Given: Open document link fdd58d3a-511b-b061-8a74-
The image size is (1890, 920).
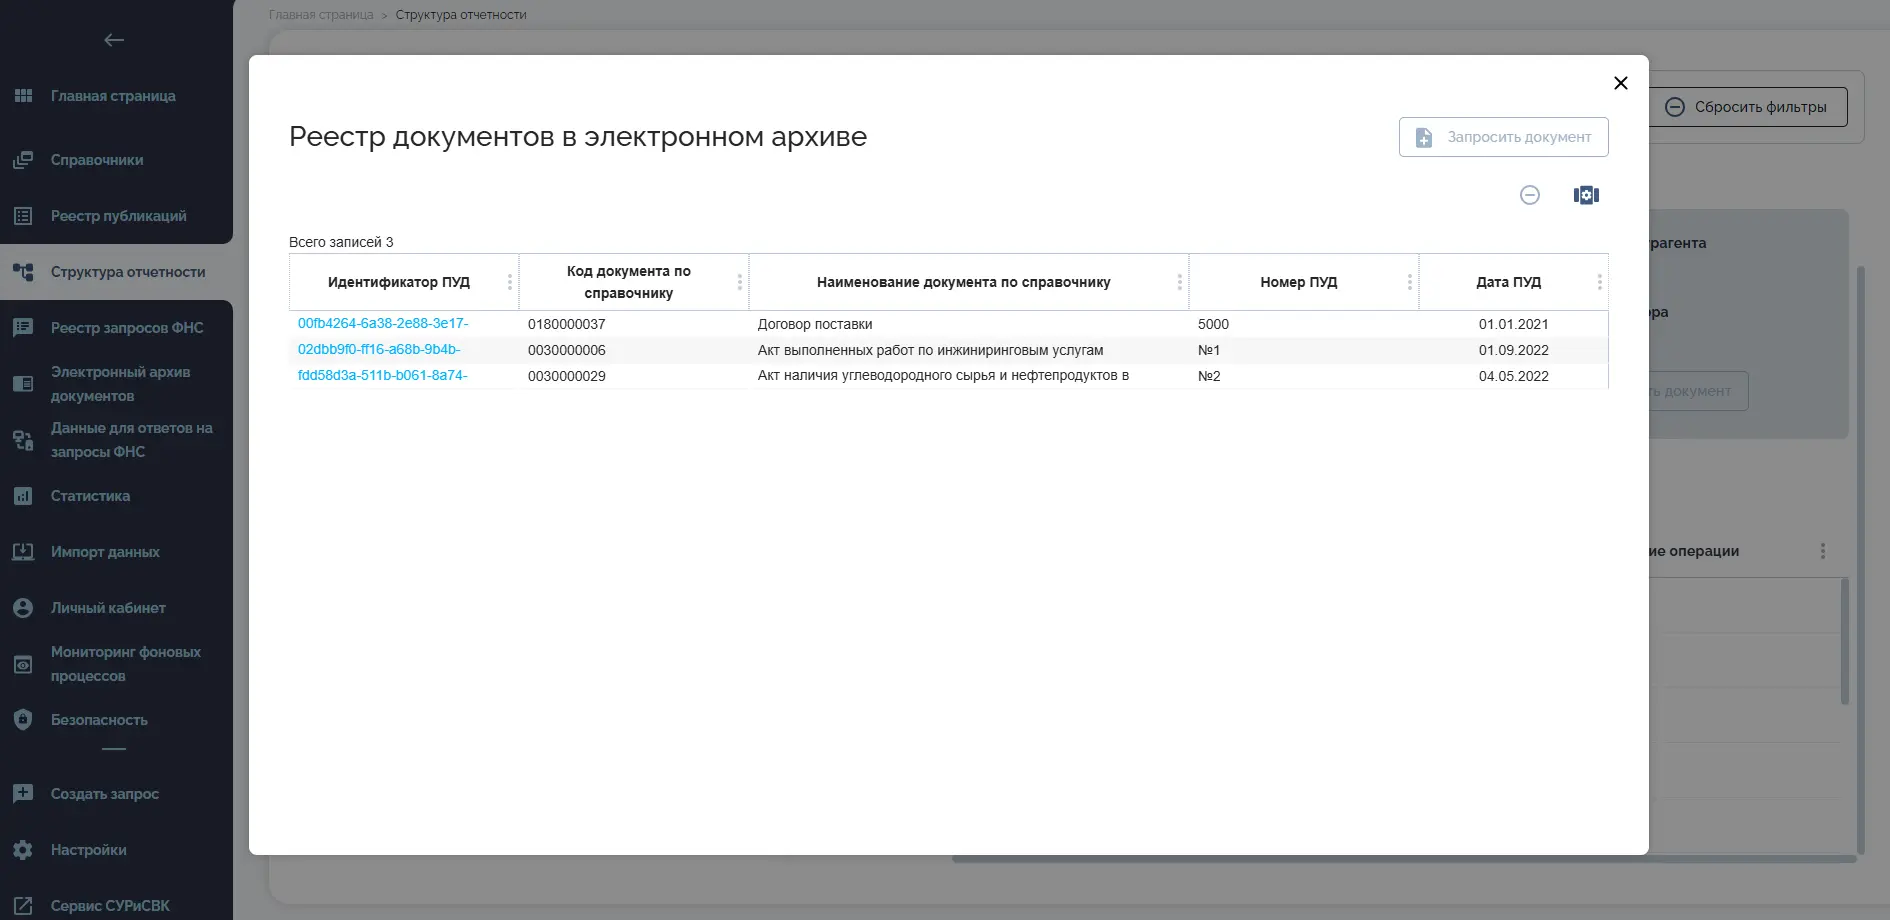Looking at the screenshot, I should [x=382, y=375].
